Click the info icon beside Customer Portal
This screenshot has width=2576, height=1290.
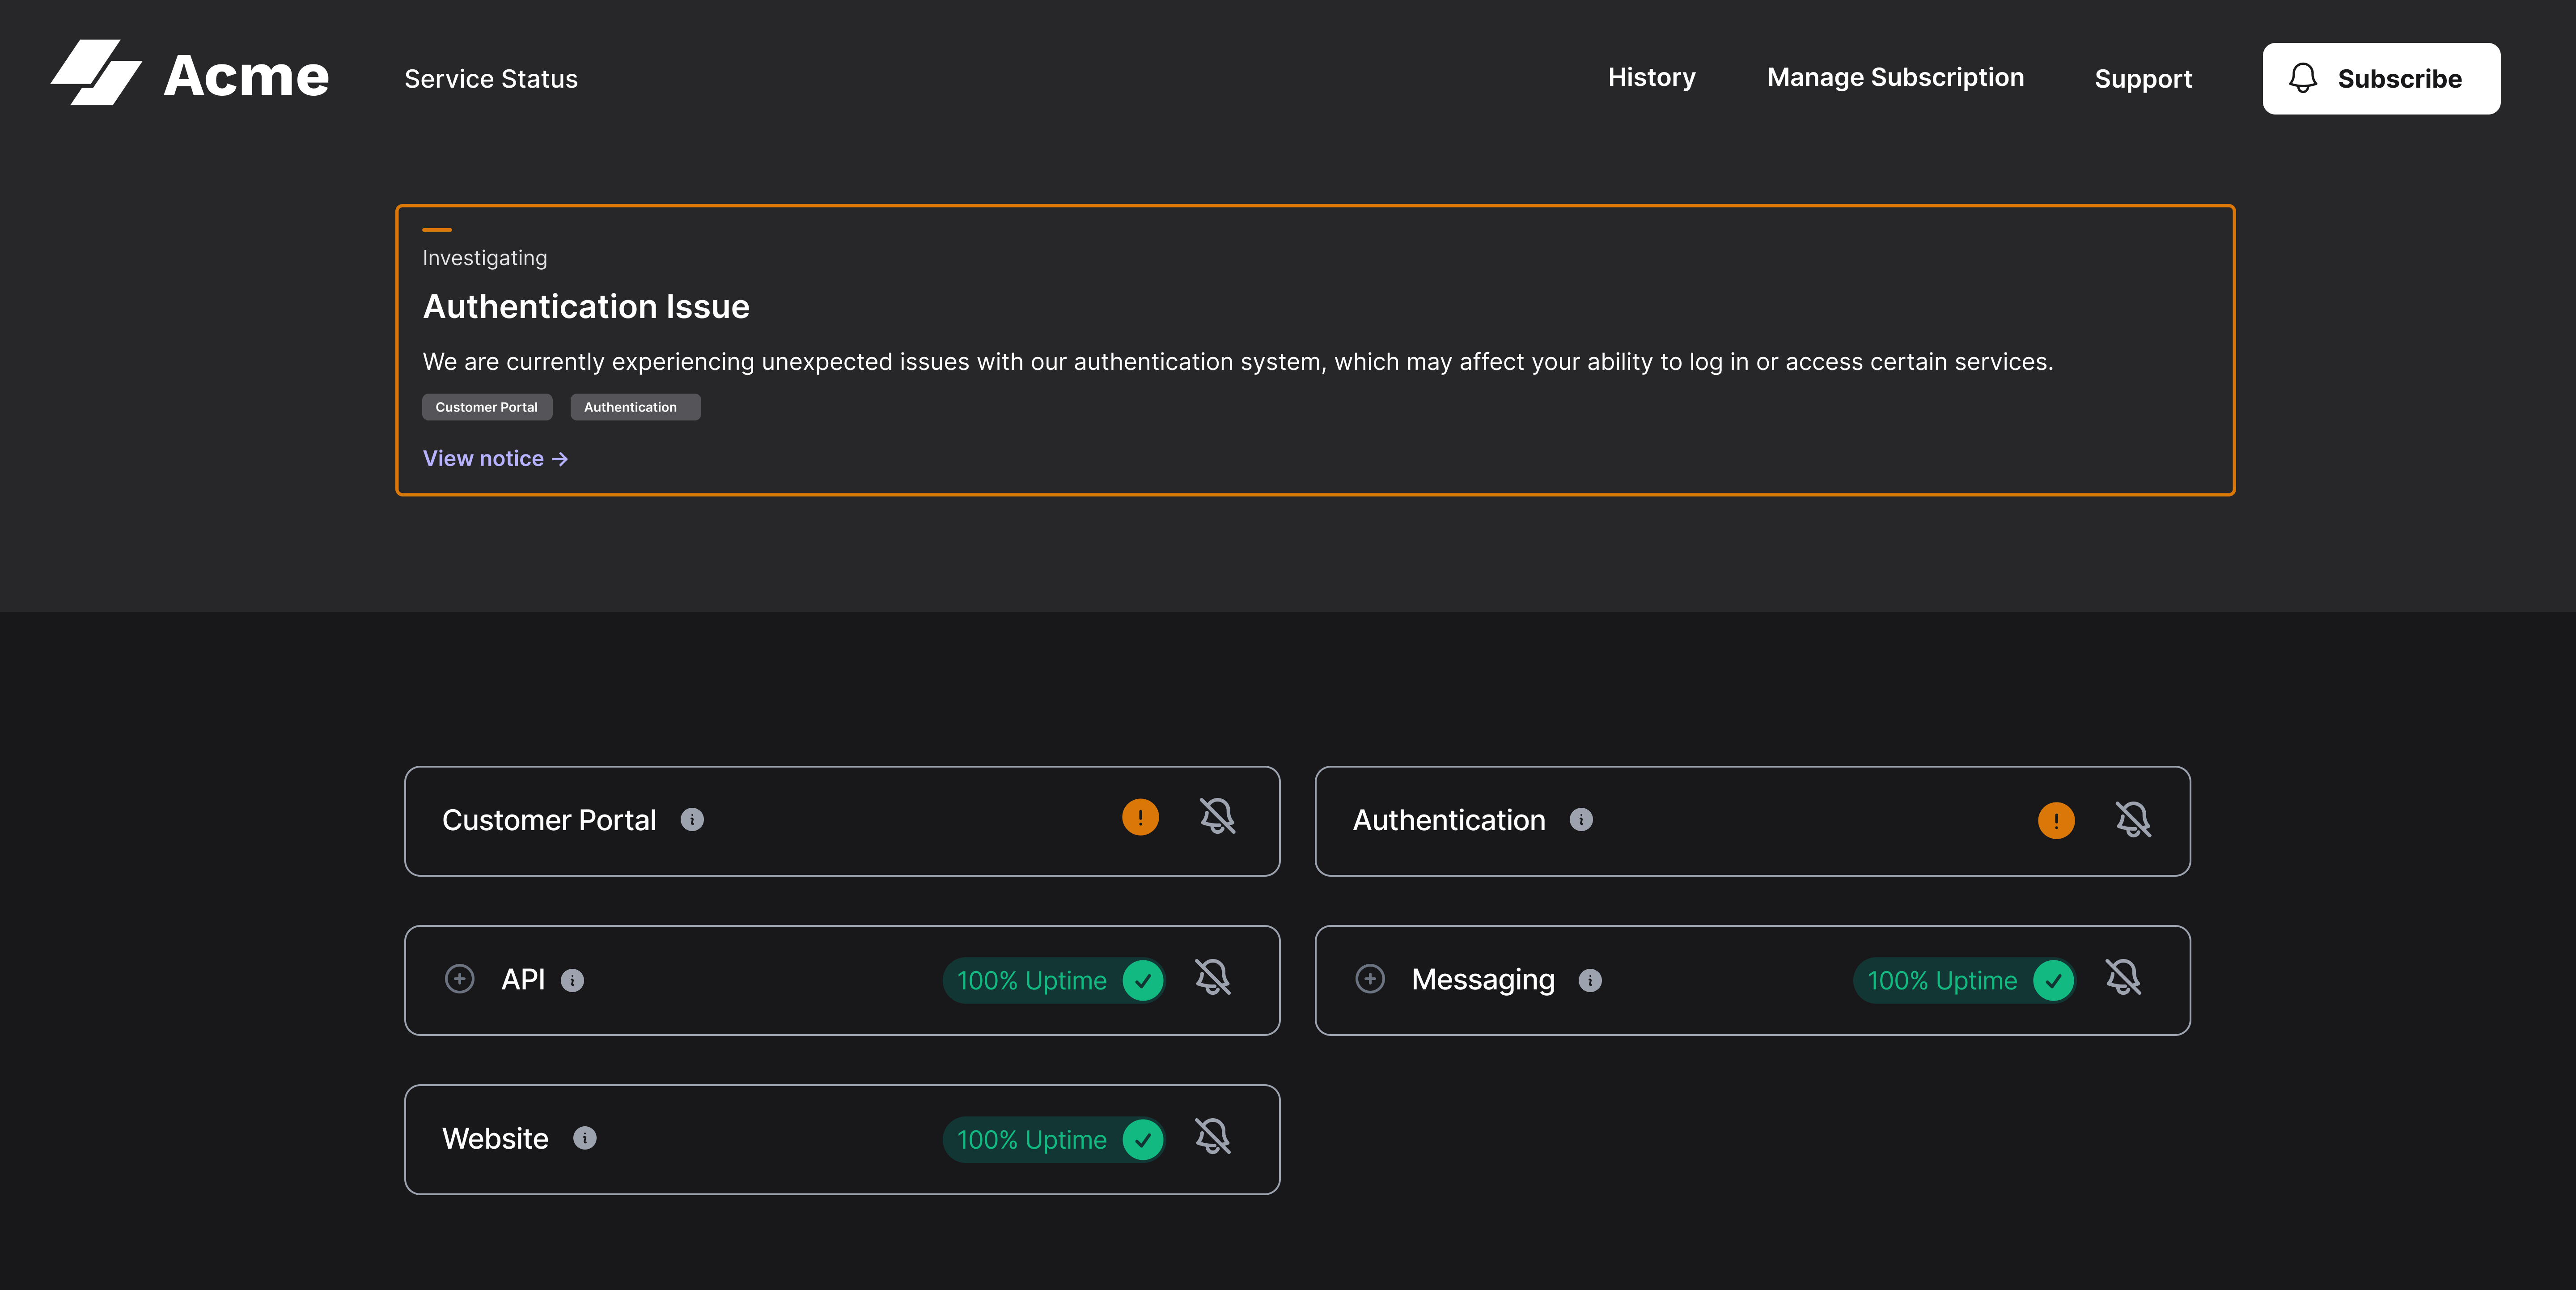click(693, 820)
